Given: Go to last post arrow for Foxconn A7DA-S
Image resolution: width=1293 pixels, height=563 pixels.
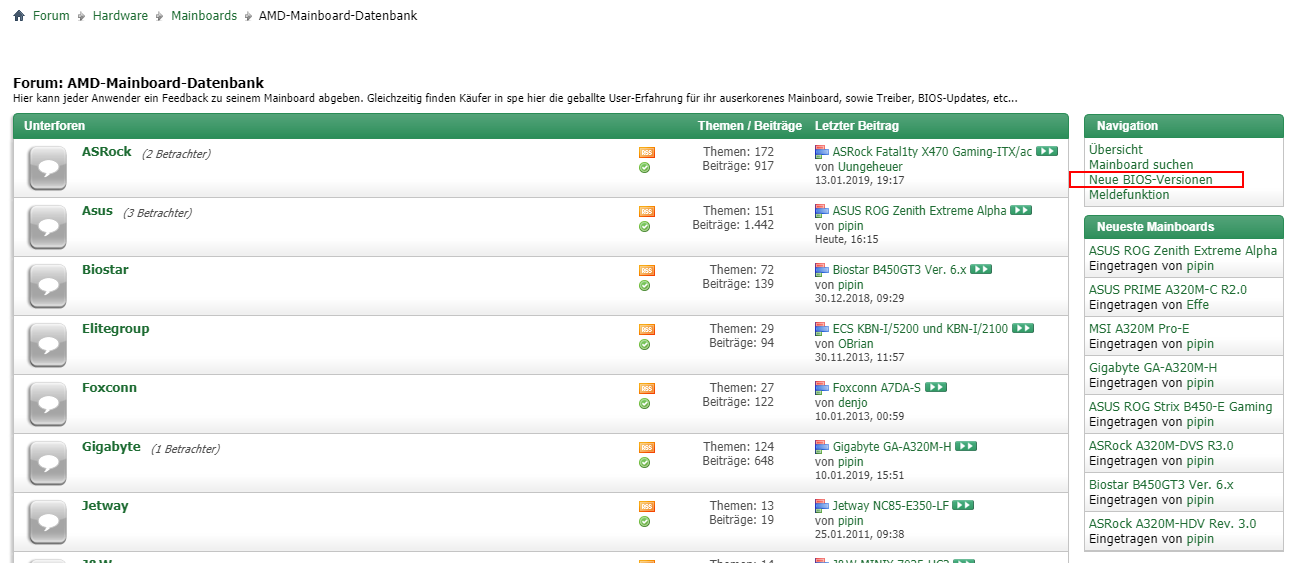Looking at the screenshot, I should (936, 388).
